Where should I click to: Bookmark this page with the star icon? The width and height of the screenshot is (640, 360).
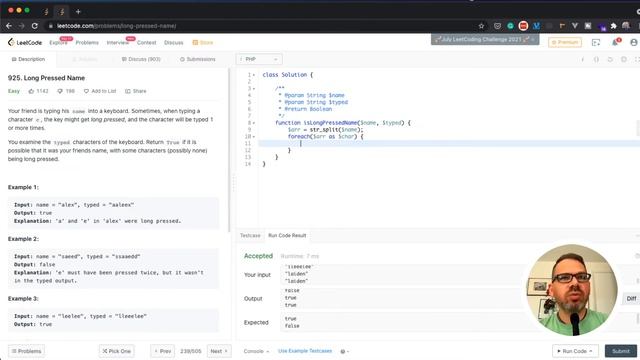click(x=481, y=26)
